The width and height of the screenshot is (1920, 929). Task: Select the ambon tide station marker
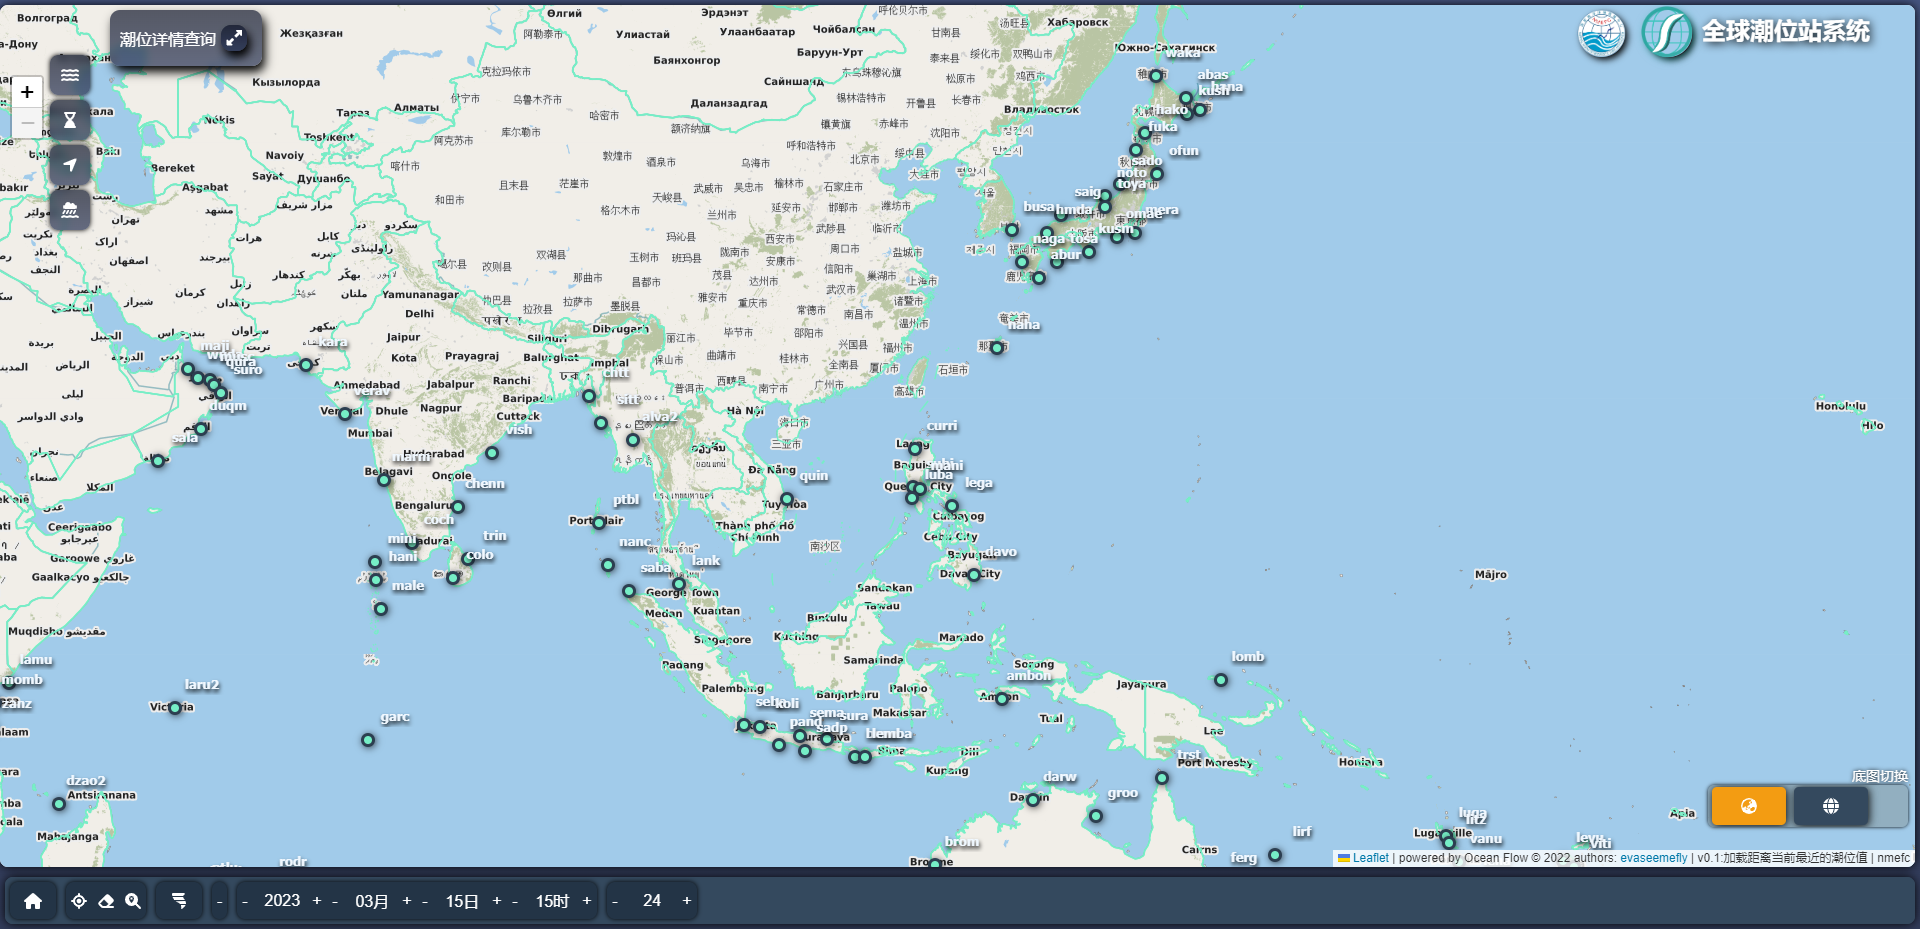click(1002, 699)
